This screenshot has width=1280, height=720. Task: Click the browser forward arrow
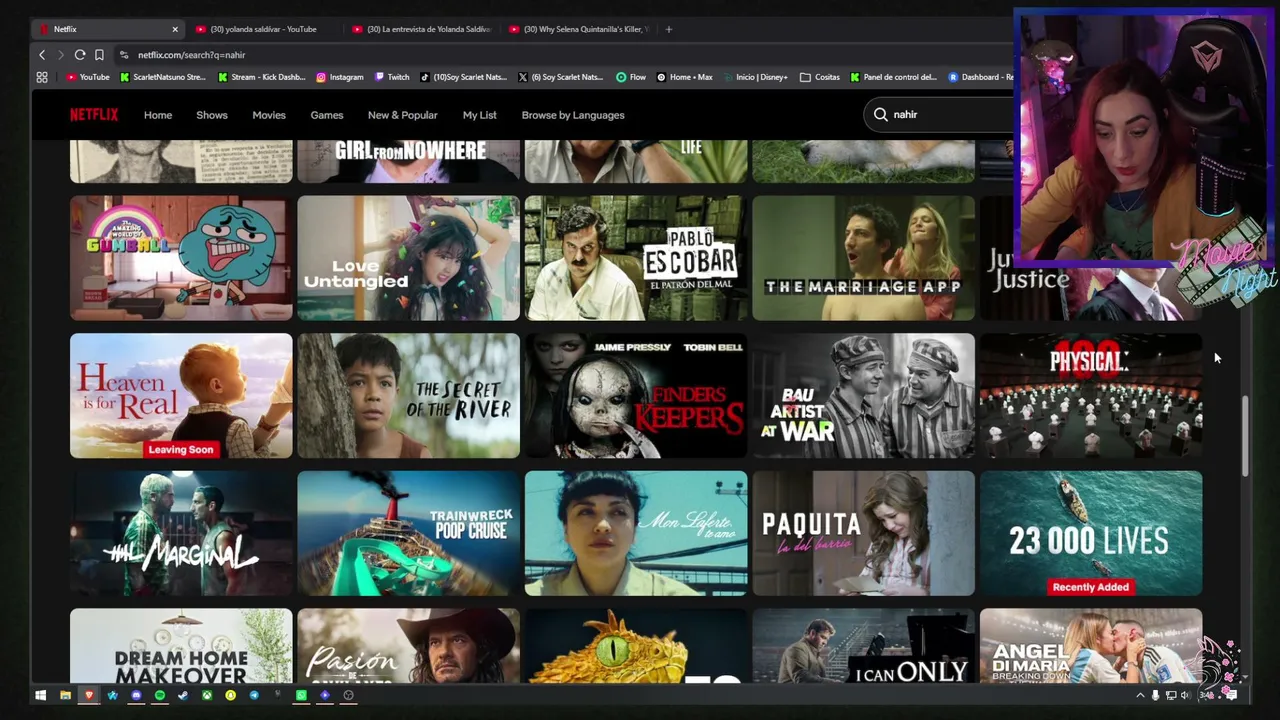pyautogui.click(x=60, y=55)
